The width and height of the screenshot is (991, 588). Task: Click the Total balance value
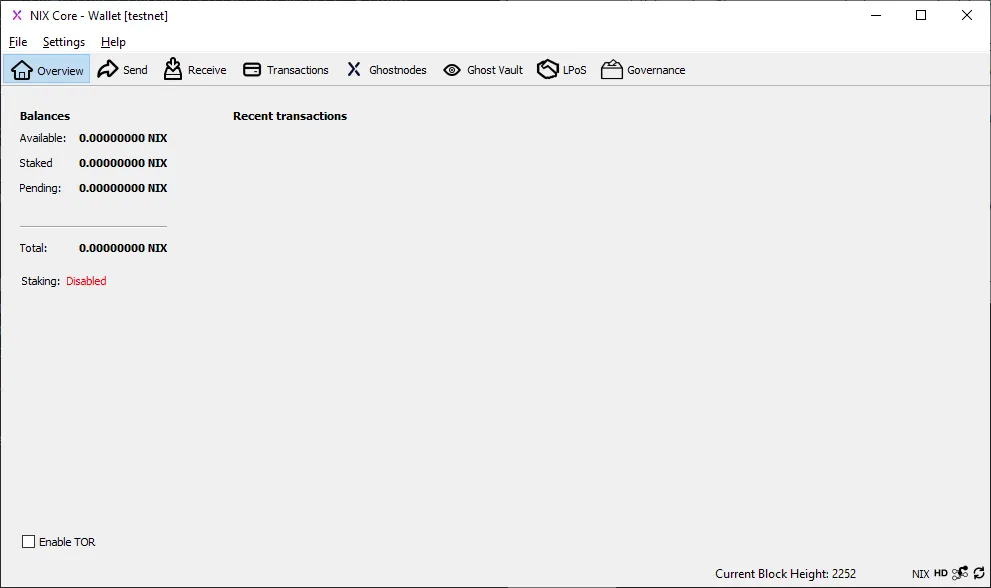(x=123, y=248)
